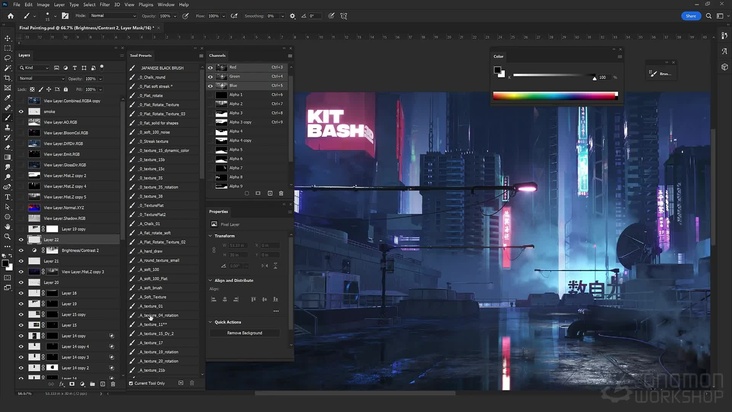Viewport: 732px width, 412px height.
Task: Select the _0_Chalk_round tool preset
Action: 152,77
